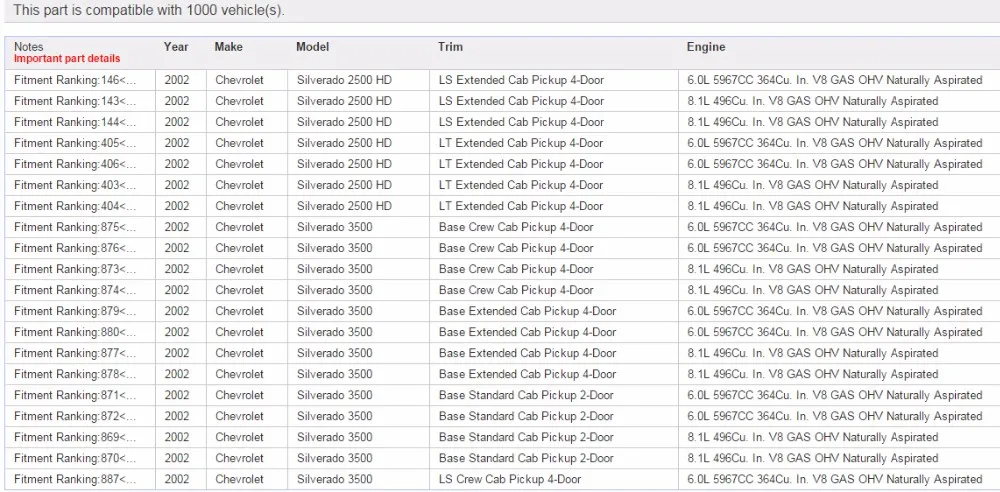The width and height of the screenshot is (1000, 492).
Task: Click the red 'Important part details' text
Action: [67, 59]
